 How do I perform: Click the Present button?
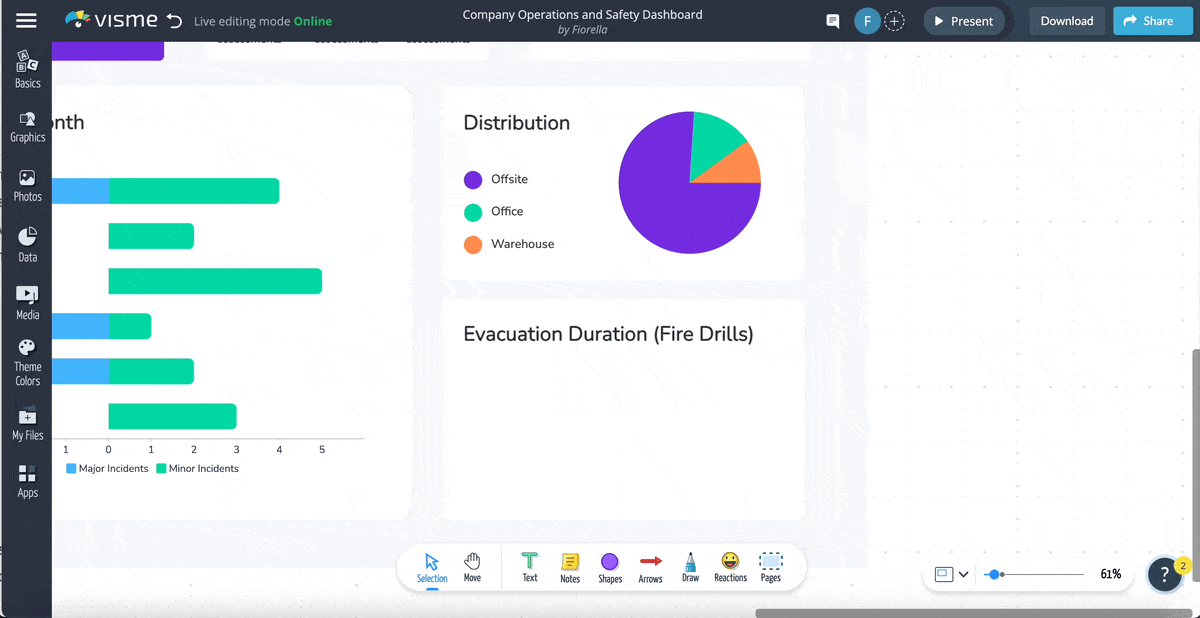[x=963, y=21]
